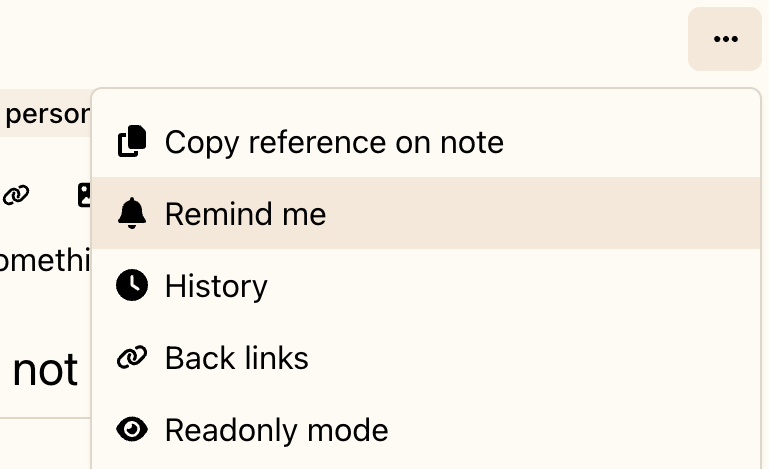Open the three-dot more options menu
The height and width of the screenshot is (469, 769).
point(725,39)
